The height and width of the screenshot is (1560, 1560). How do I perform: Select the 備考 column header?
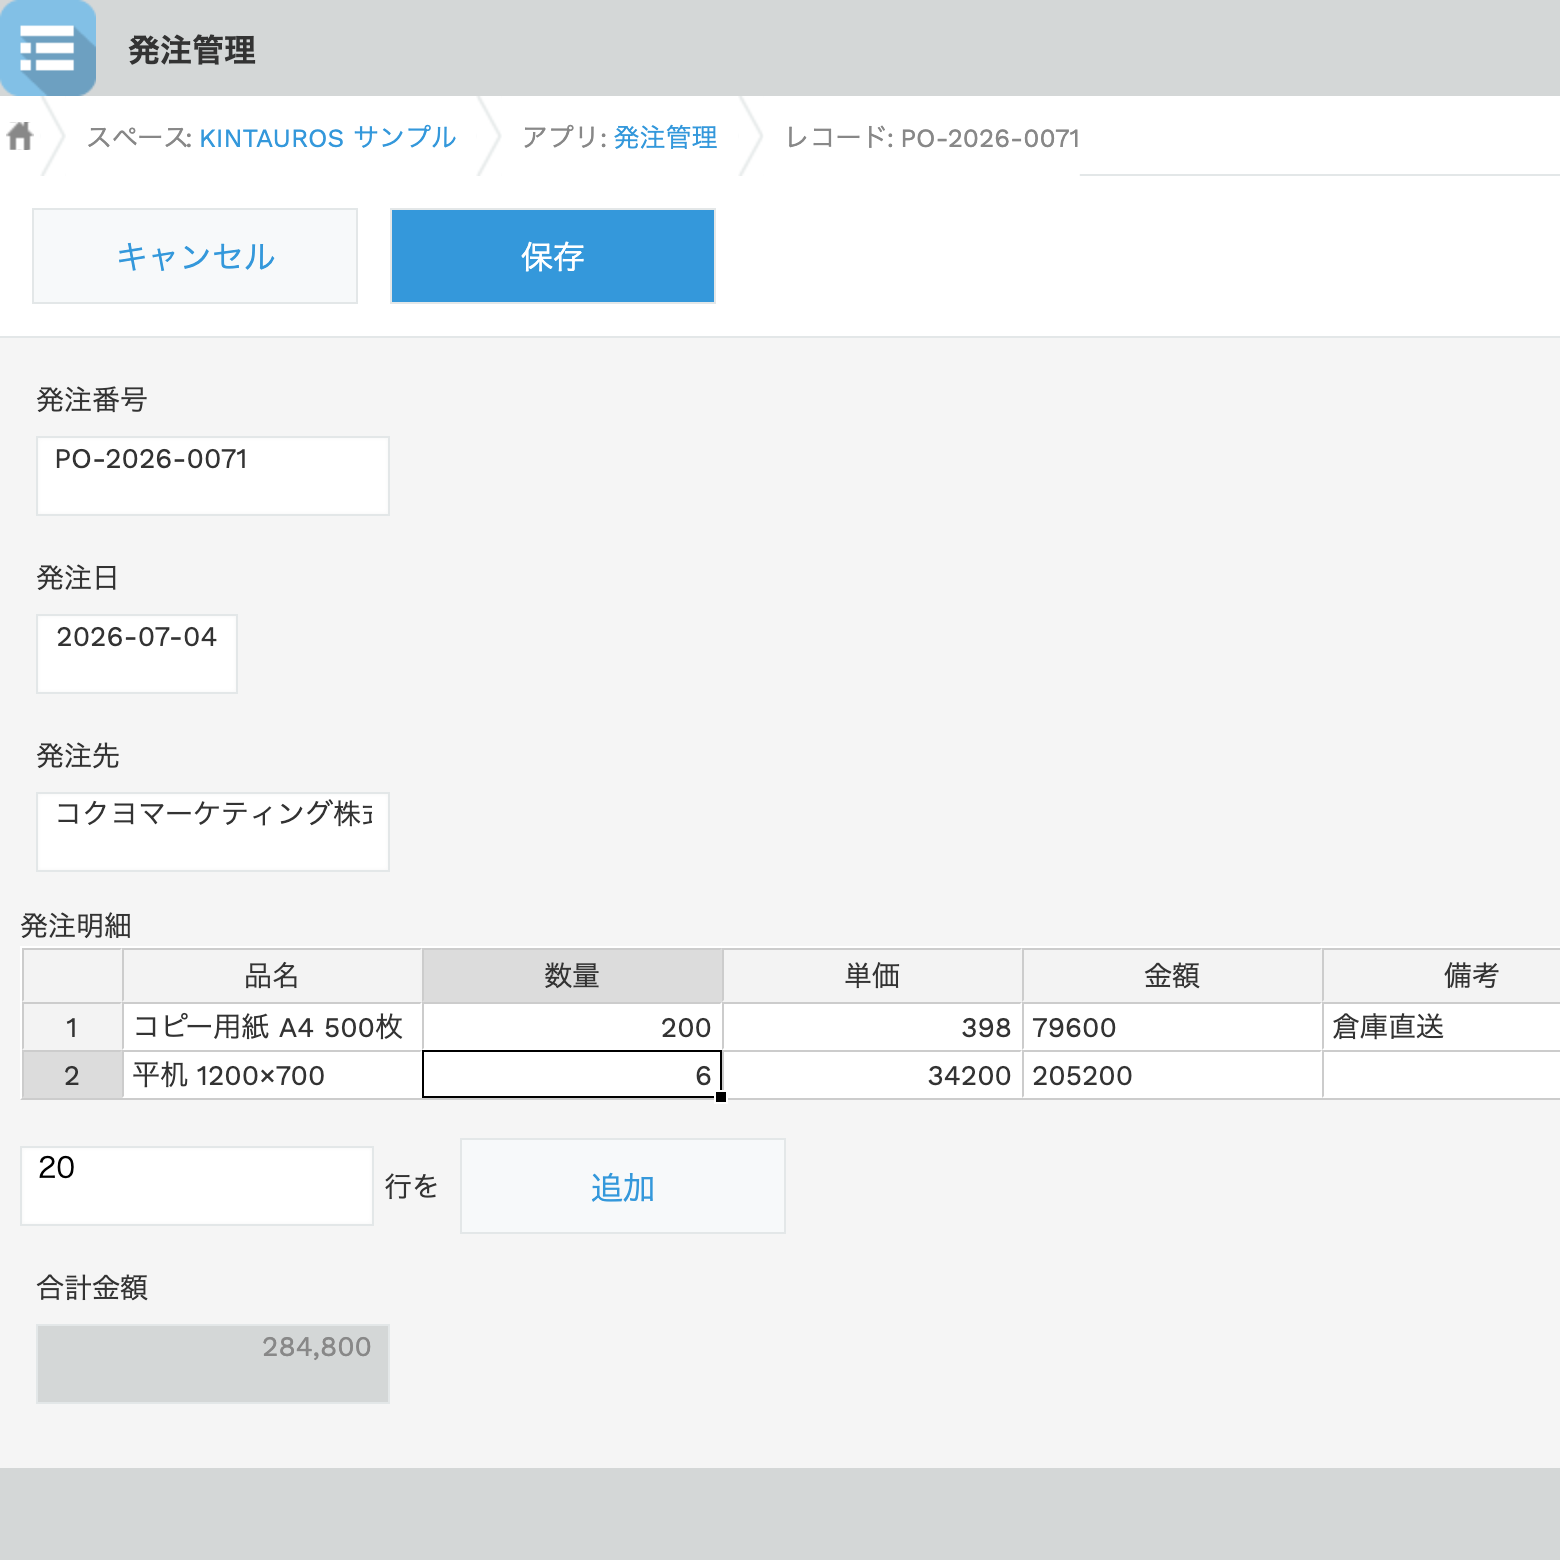tap(1441, 976)
